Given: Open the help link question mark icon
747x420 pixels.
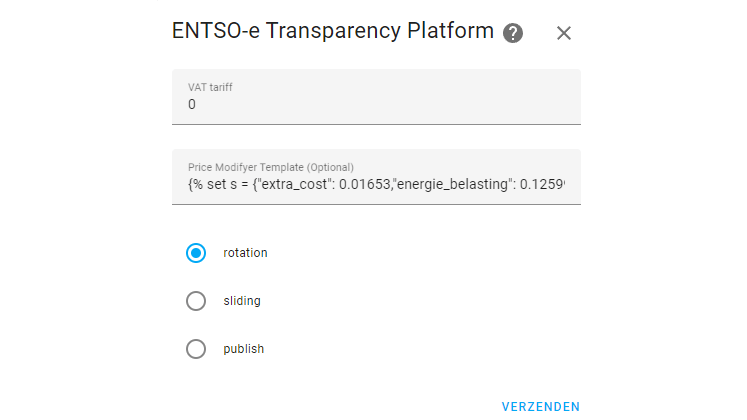Looking at the screenshot, I should pos(513,33).
